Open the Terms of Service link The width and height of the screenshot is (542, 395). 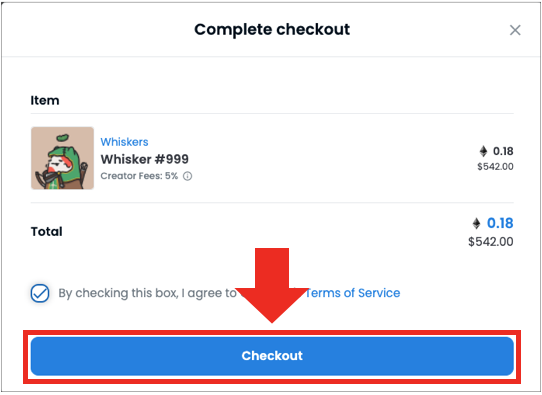click(353, 293)
